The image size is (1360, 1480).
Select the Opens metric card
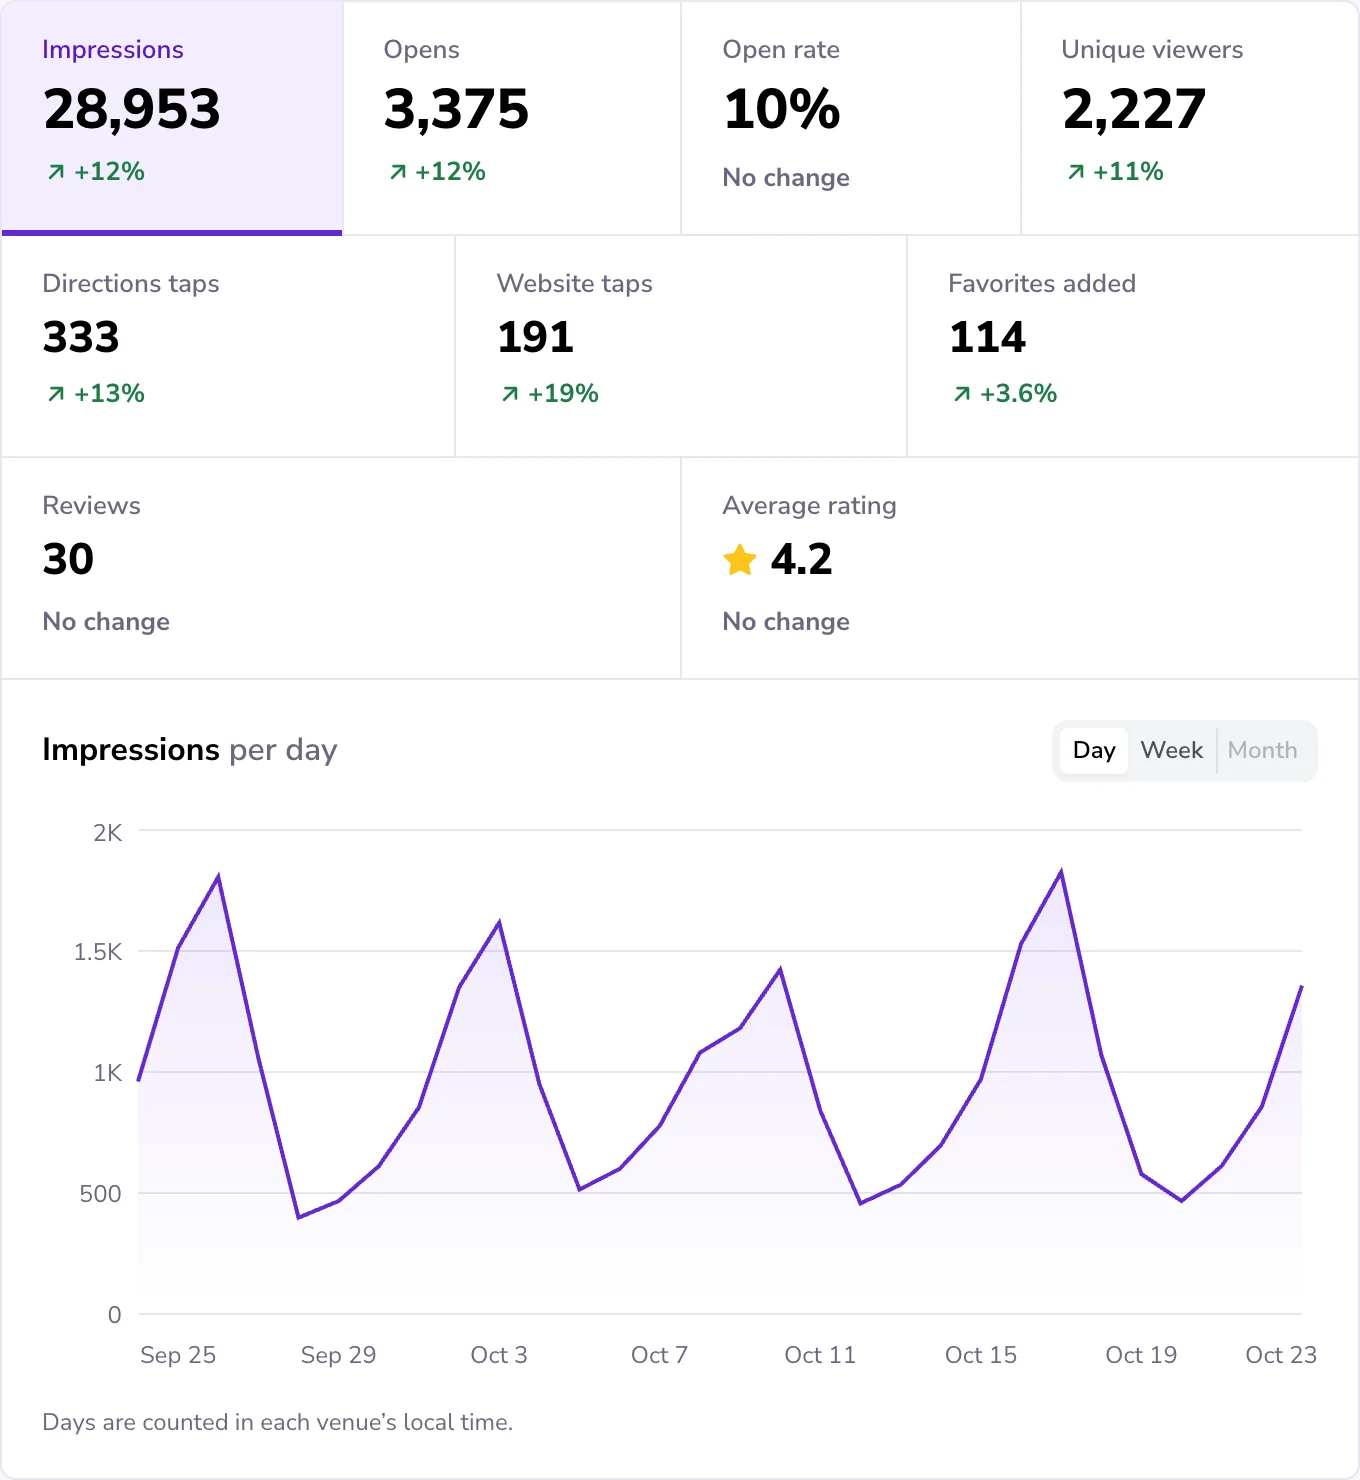pos(512,118)
